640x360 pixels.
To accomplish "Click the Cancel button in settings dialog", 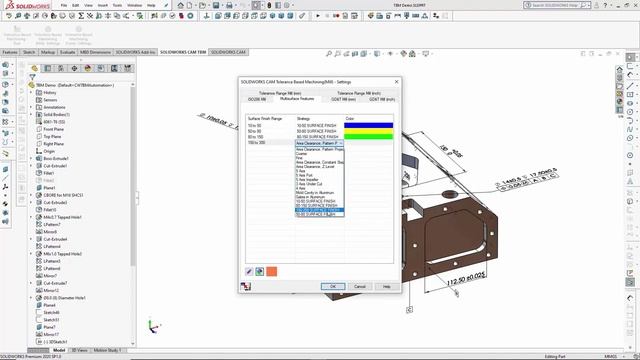I will [x=360, y=287].
